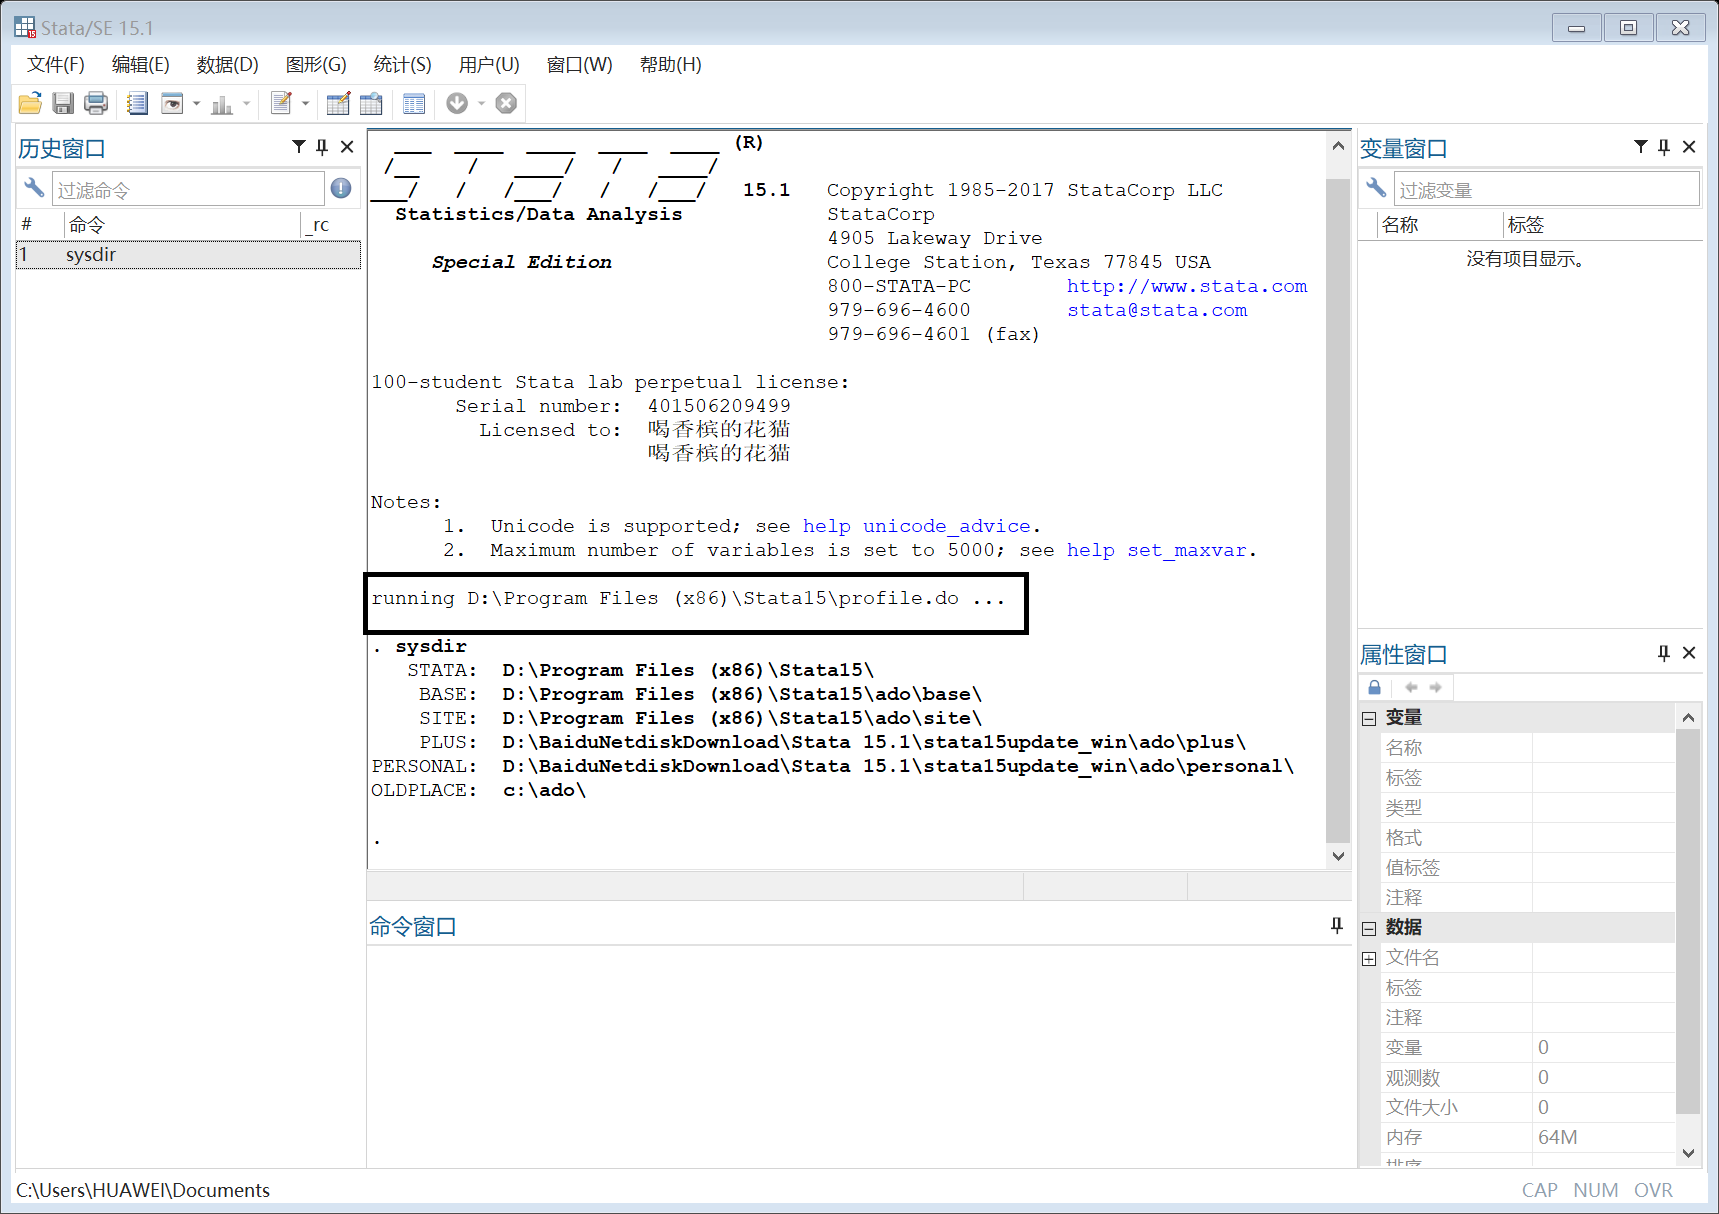Click the filter funnel in 历史窗口
Screen dimensions: 1719x1214
coord(298,147)
